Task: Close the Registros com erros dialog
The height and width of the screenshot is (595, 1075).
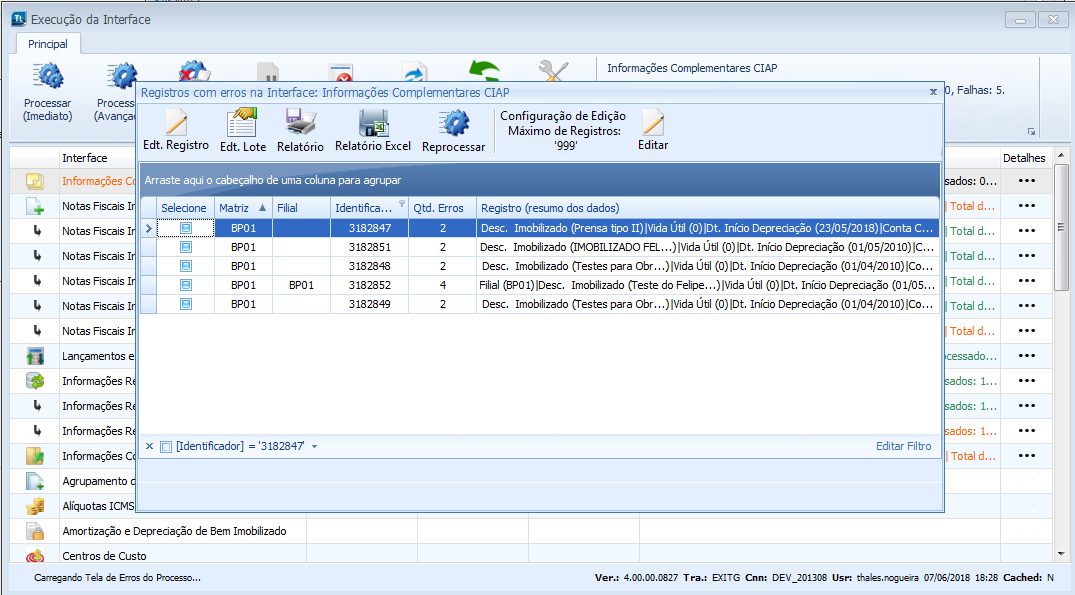Action: click(x=933, y=91)
